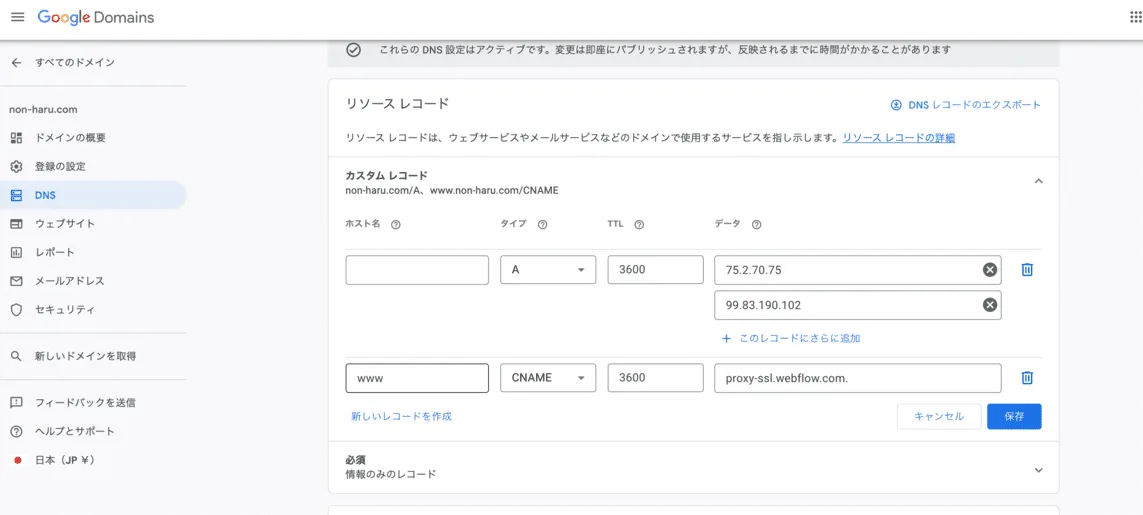Open リソース レコードの詳細 link
This screenshot has height=515, width=1143.
(x=899, y=137)
